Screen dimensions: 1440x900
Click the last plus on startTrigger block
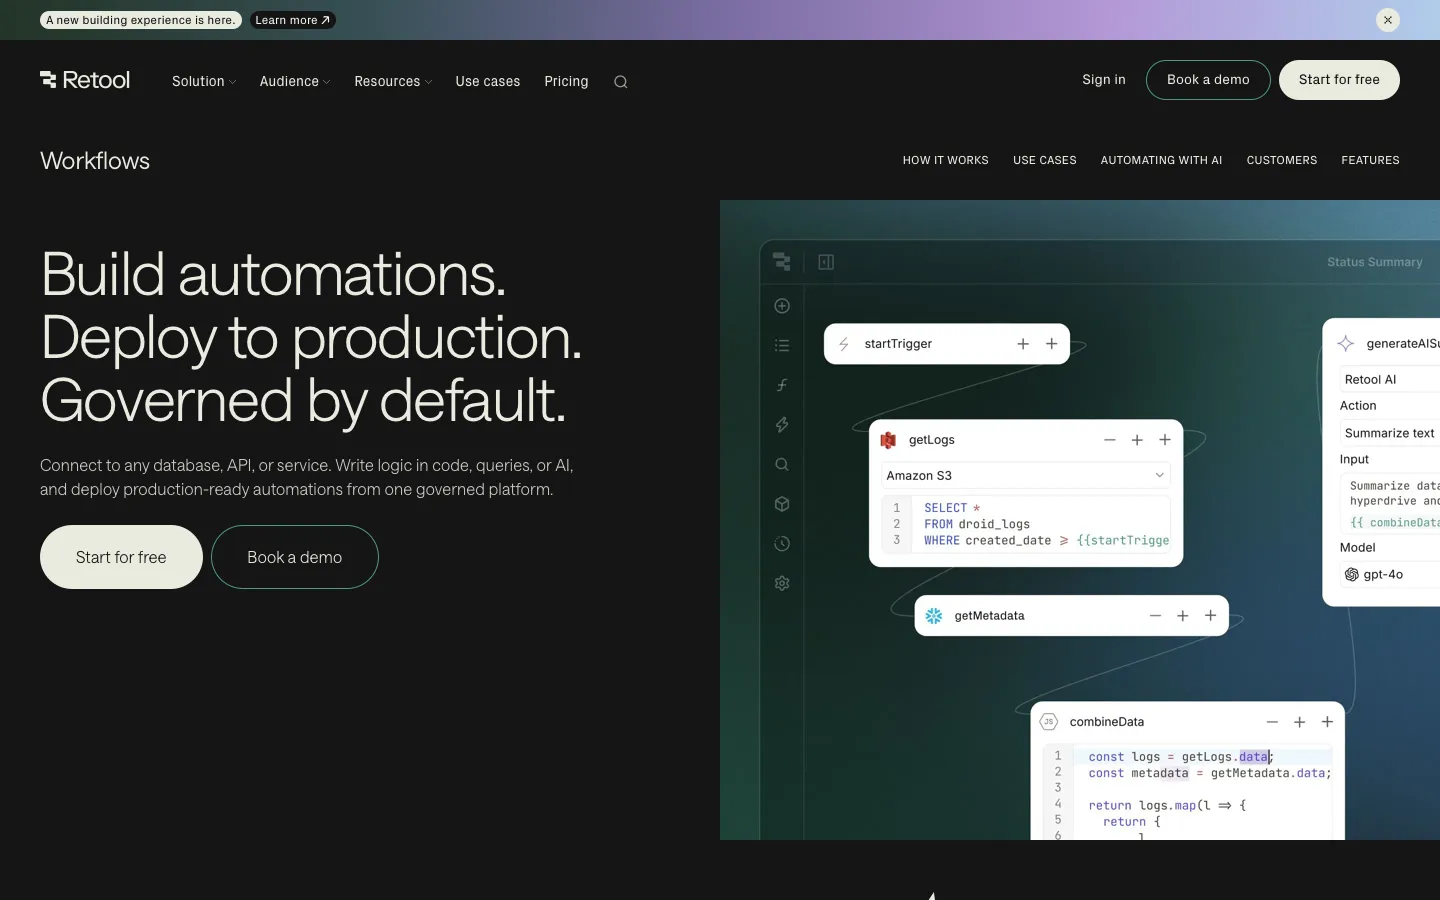[1052, 344]
